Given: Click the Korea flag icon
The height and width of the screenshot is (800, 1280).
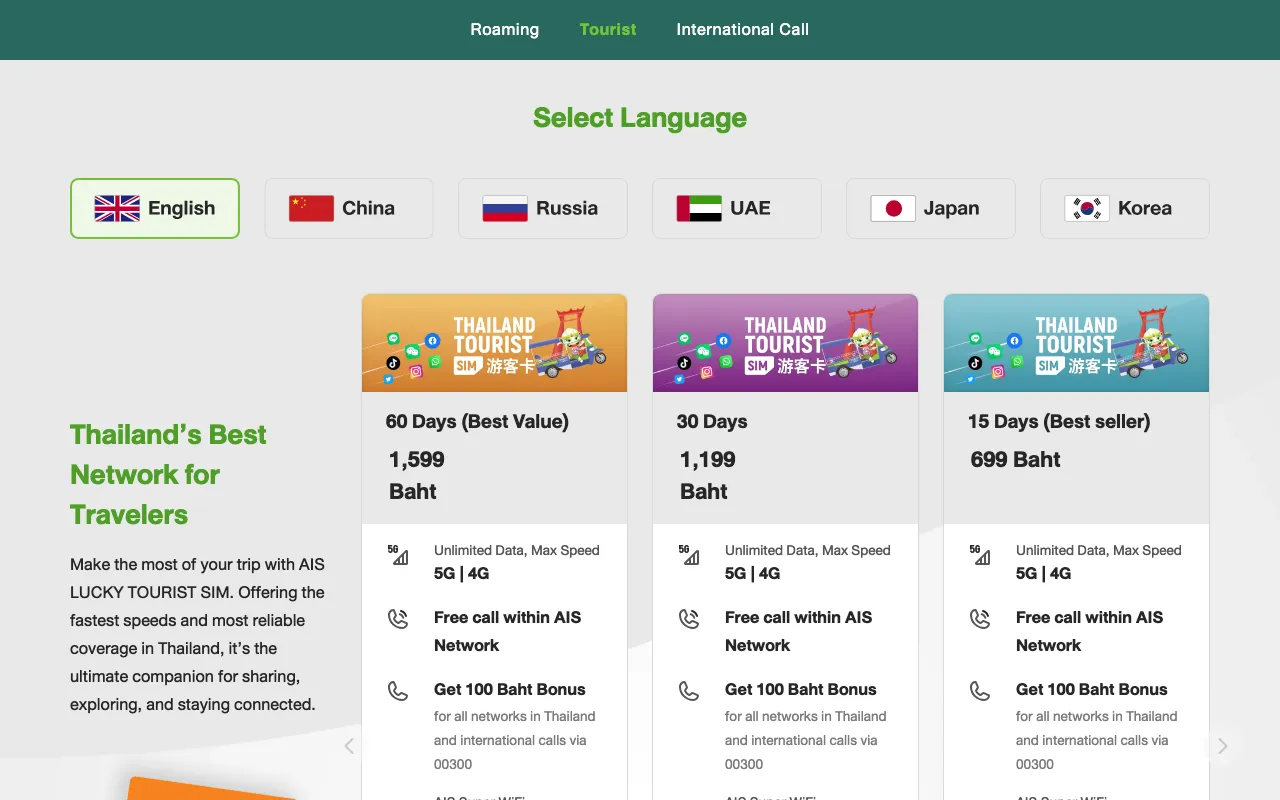Looking at the screenshot, I should [1087, 208].
